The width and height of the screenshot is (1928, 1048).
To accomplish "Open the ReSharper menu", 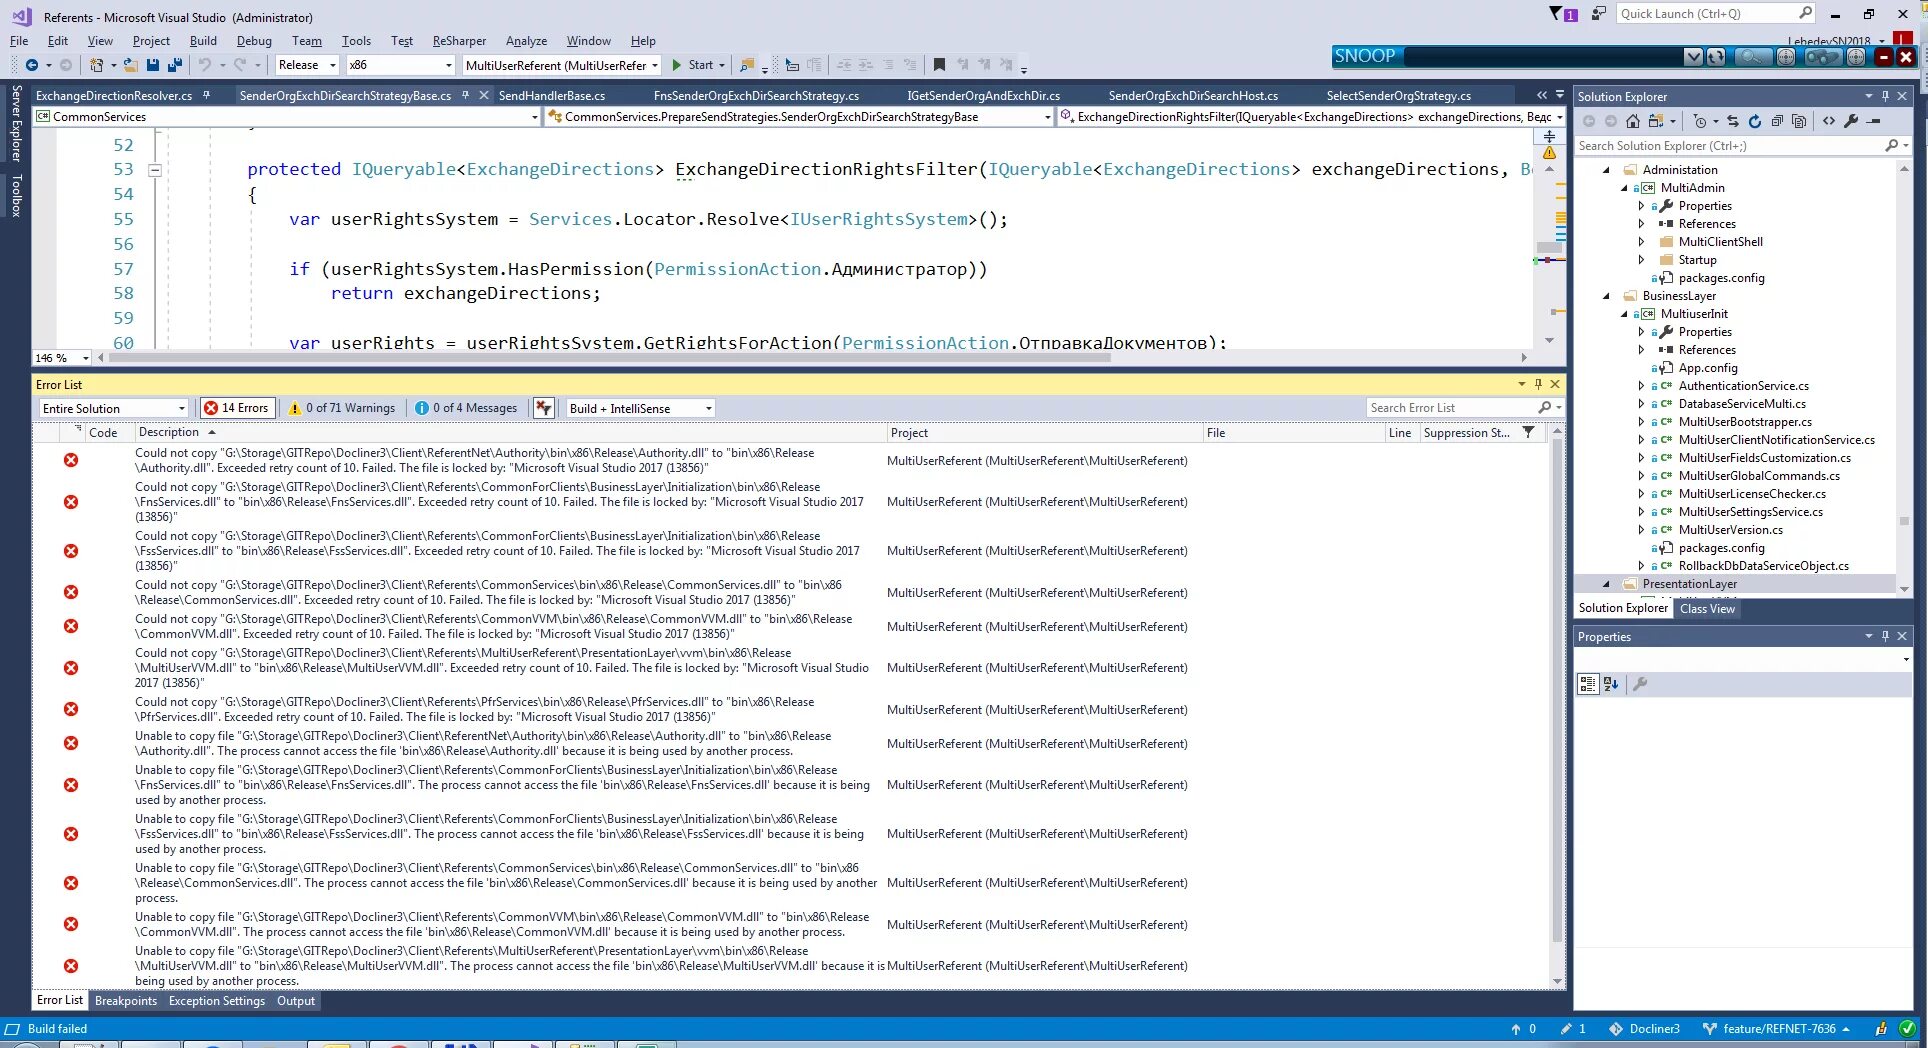I will tap(459, 41).
